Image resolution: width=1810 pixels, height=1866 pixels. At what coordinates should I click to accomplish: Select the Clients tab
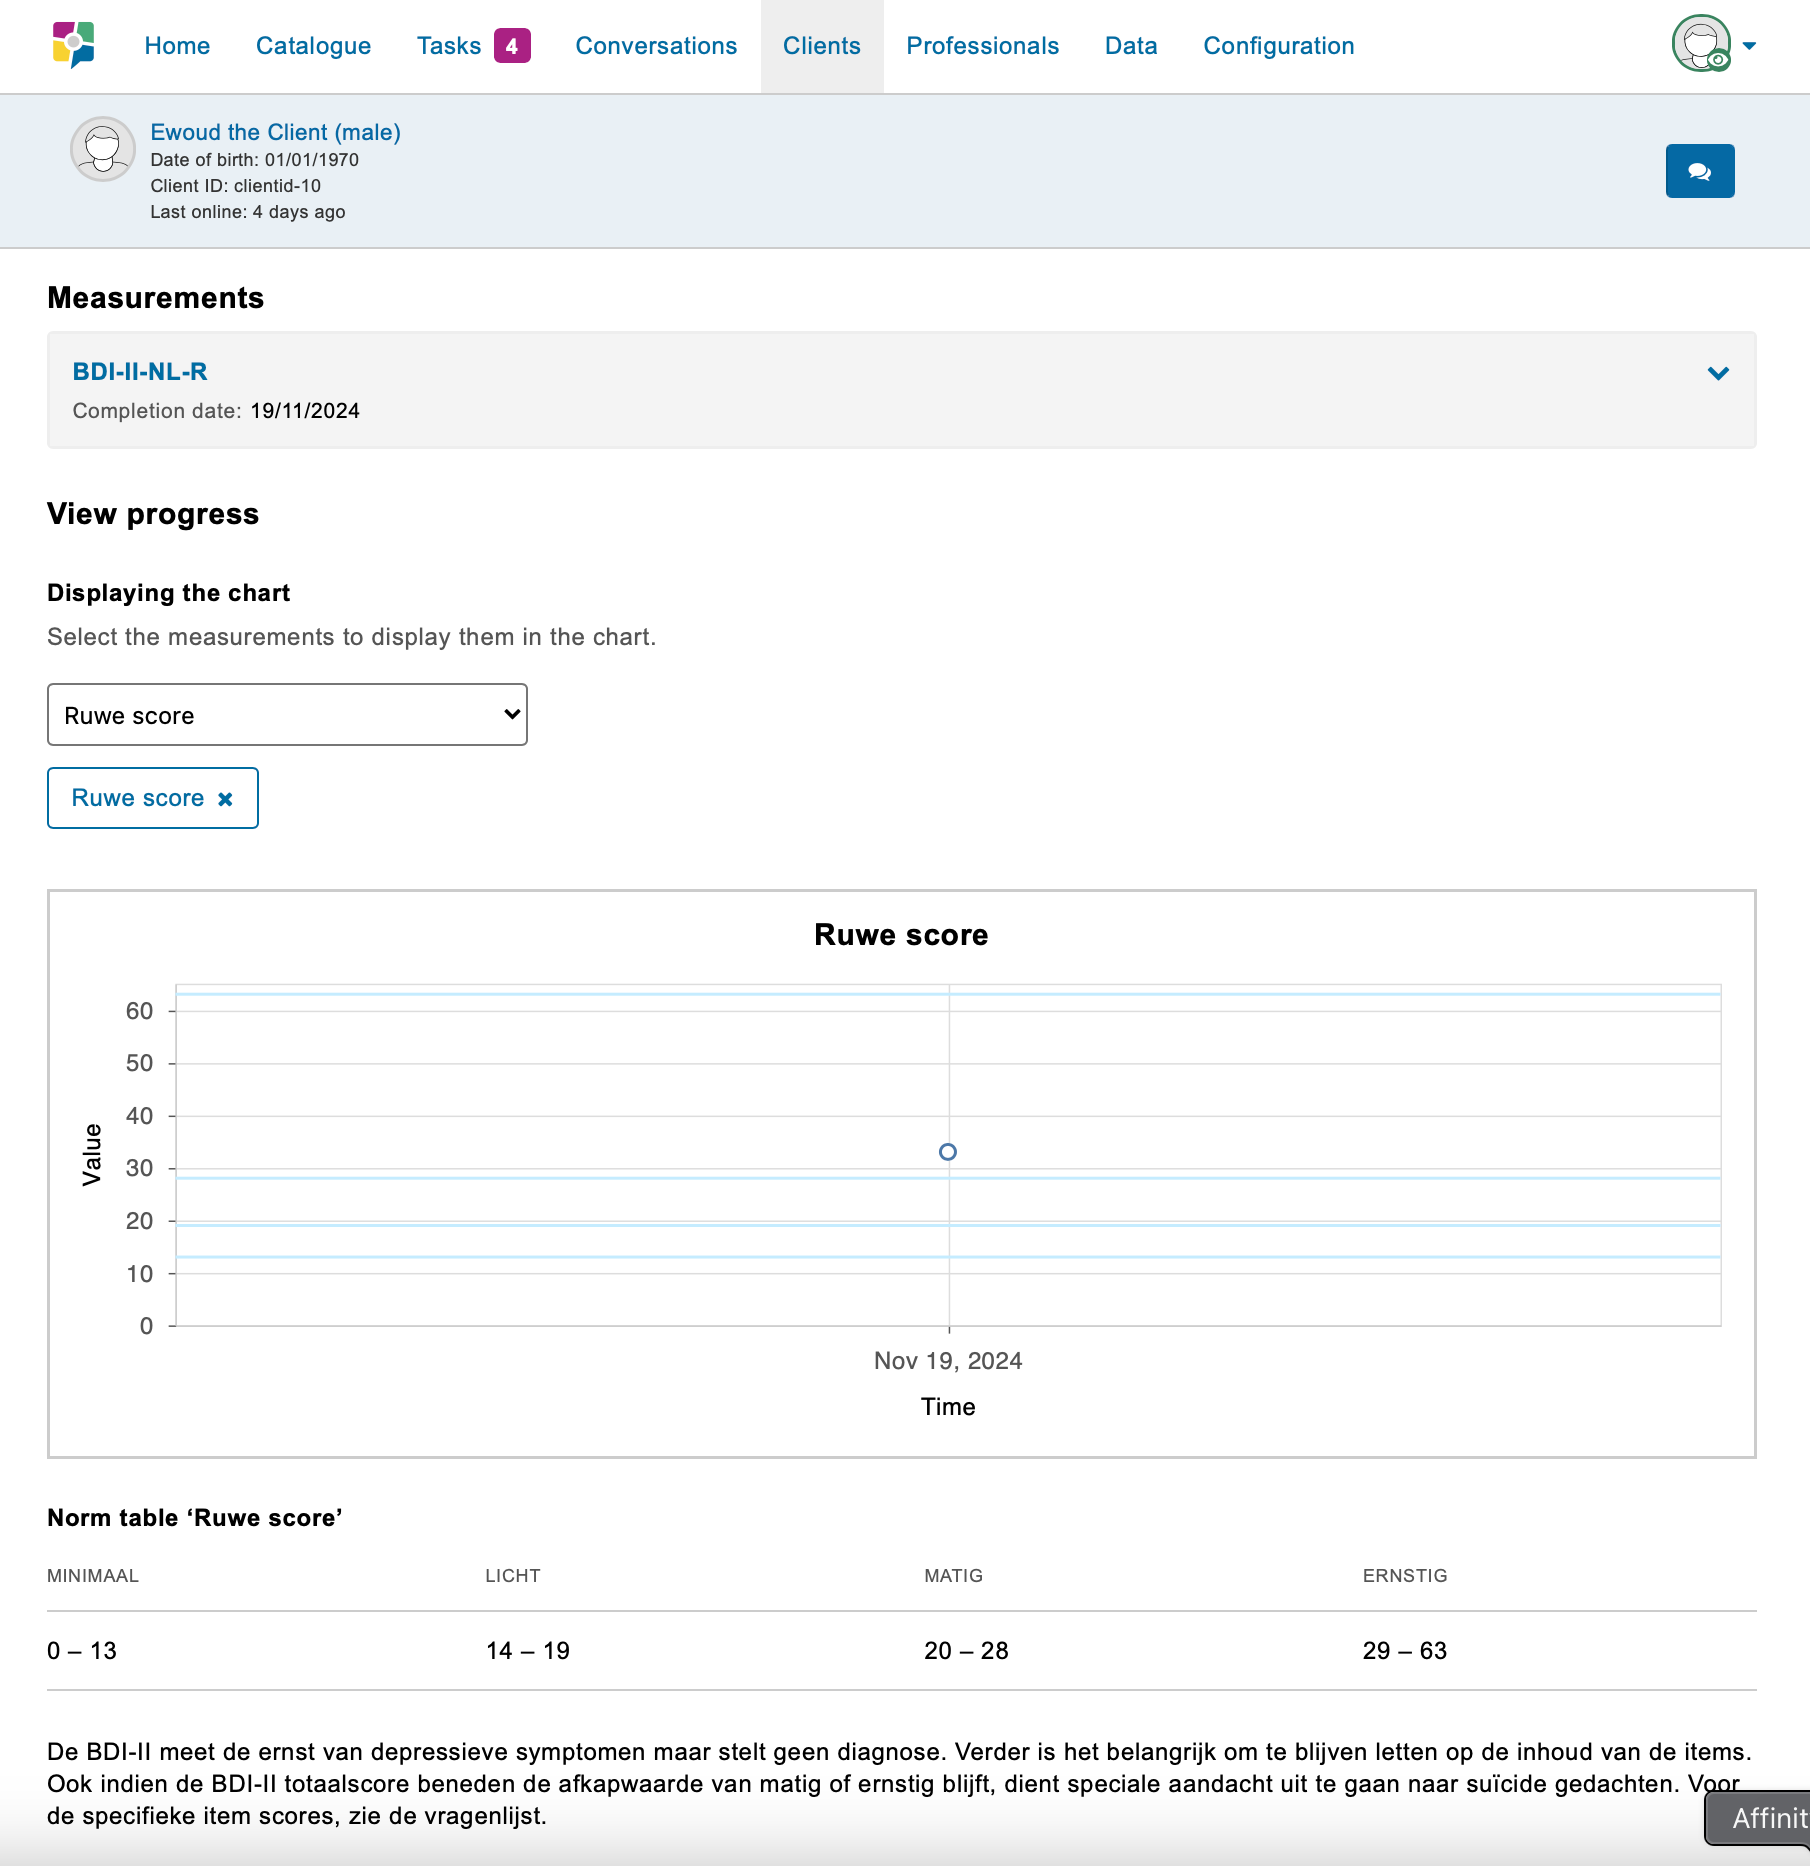[822, 46]
